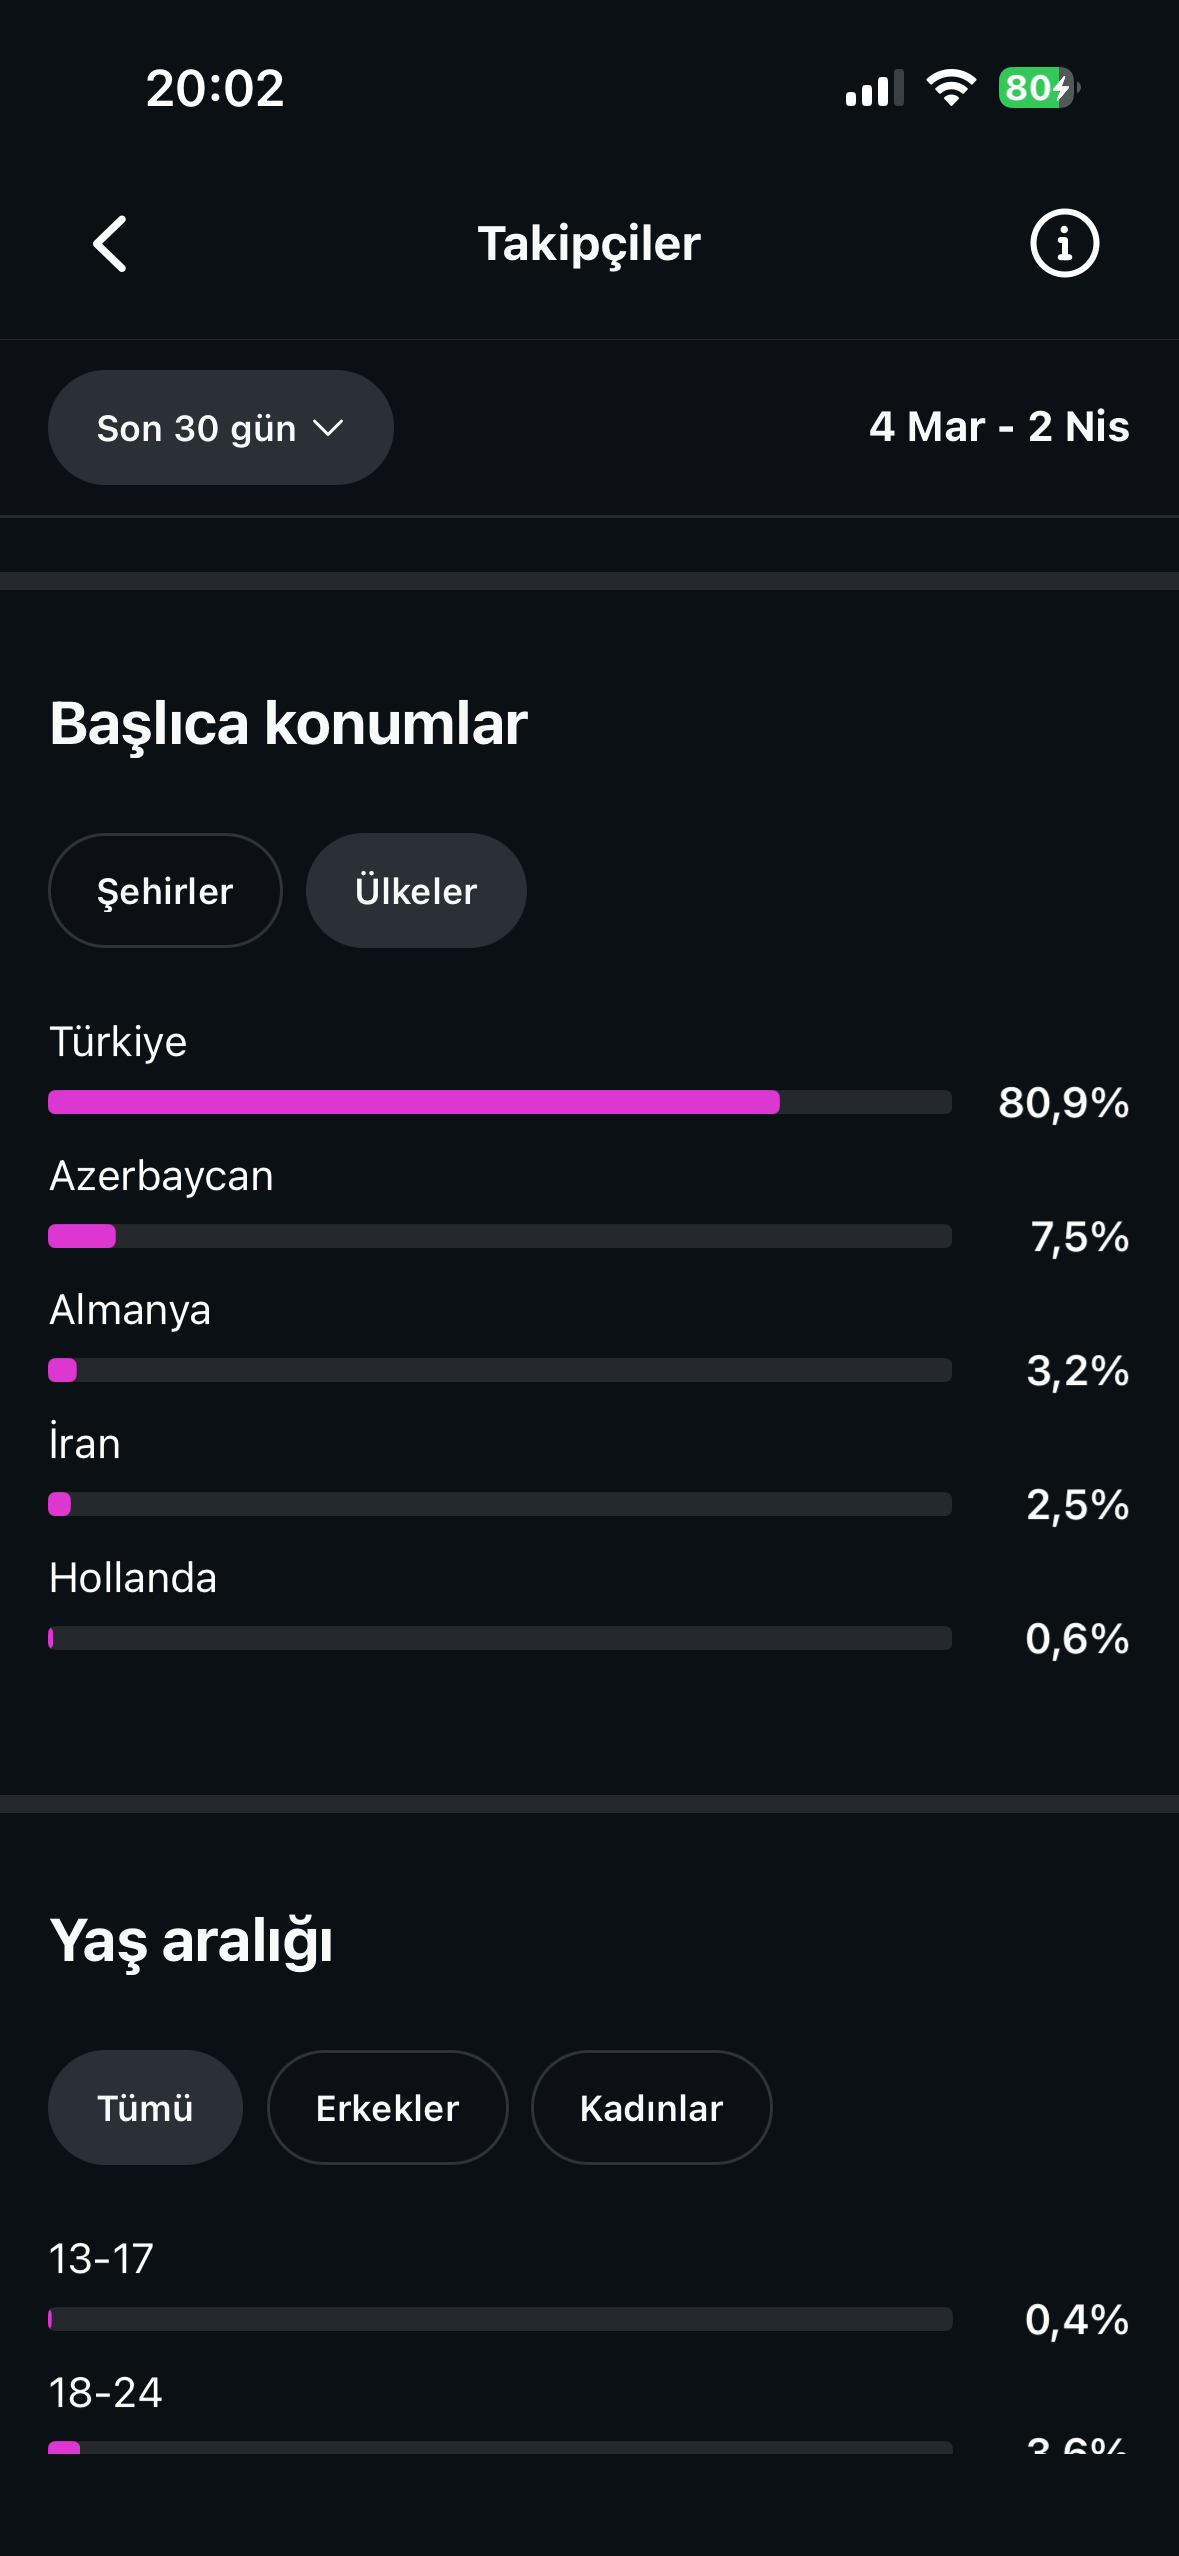This screenshot has height=2556, width=1179.
Task: Tap the battery indicator icon
Action: click(1039, 88)
